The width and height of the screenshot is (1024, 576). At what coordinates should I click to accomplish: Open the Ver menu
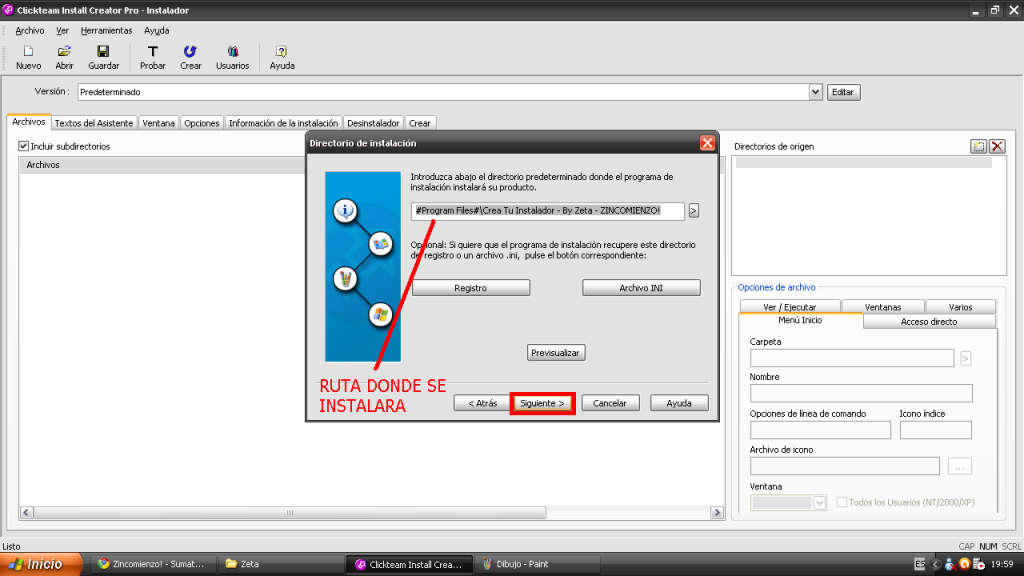click(62, 31)
